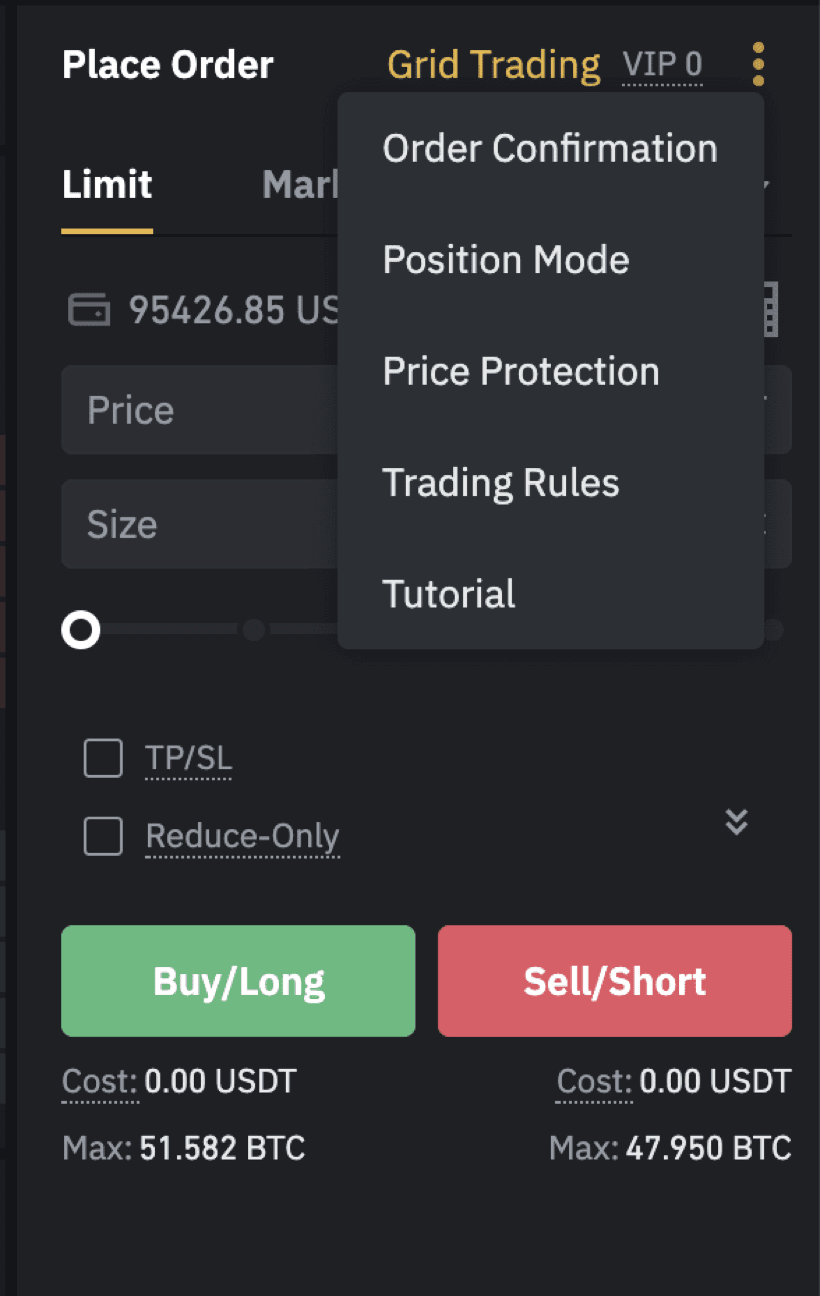Image resolution: width=820 pixels, height=1296 pixels.
Task: Click the VIP 0 level label
Action: coord(662,65)
